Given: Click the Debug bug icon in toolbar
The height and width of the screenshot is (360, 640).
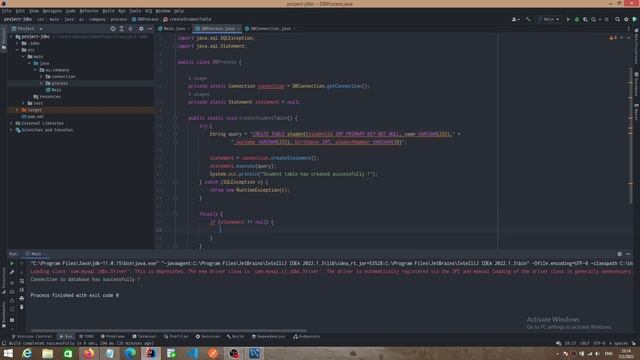Looking at the screenshot, I should point(577,19).
